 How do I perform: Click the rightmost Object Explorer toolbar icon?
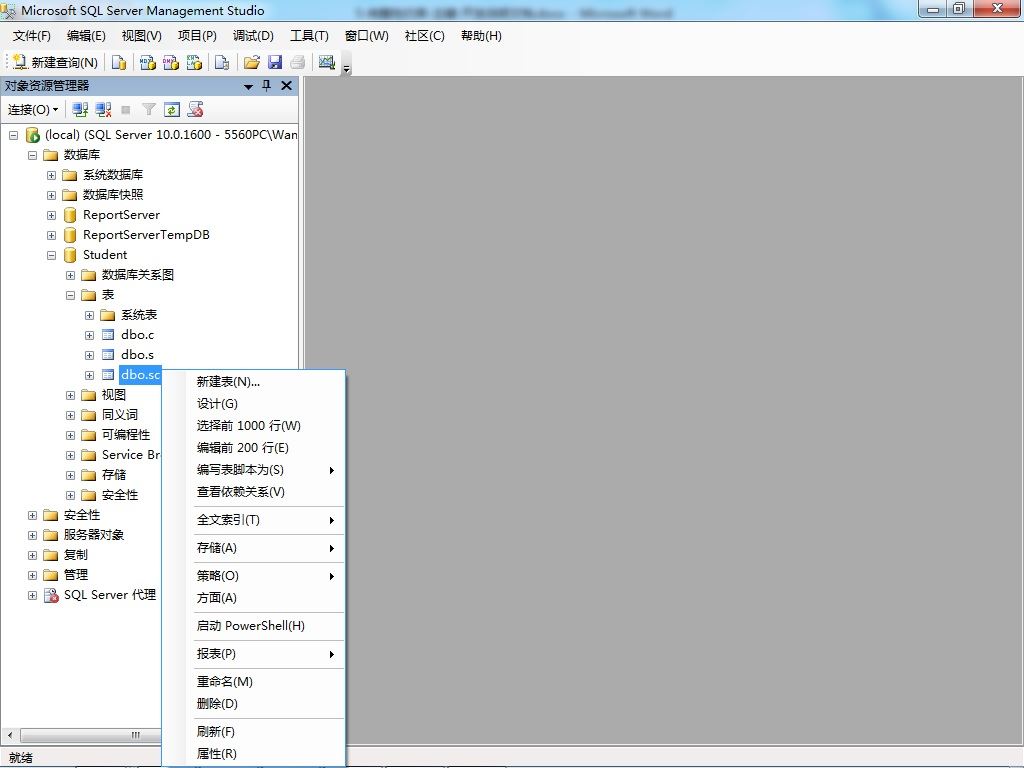pos(195,110)
